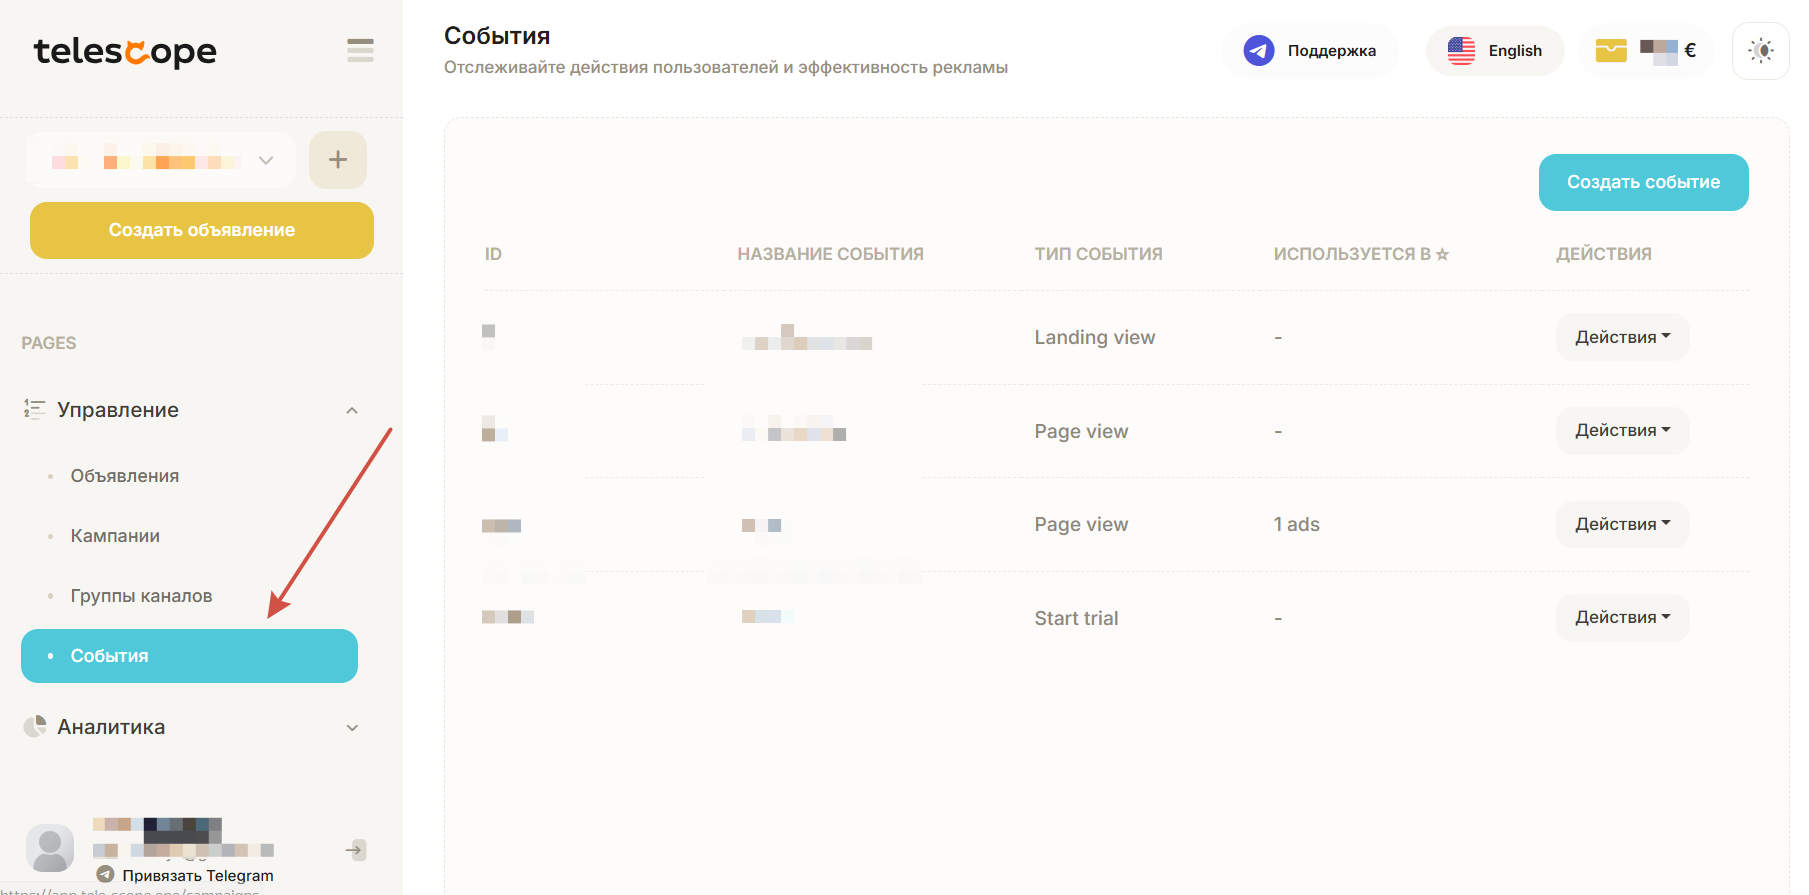Open the project selector dropdown
Viewport: 1809px width, 895px height.
click(161, 160)
